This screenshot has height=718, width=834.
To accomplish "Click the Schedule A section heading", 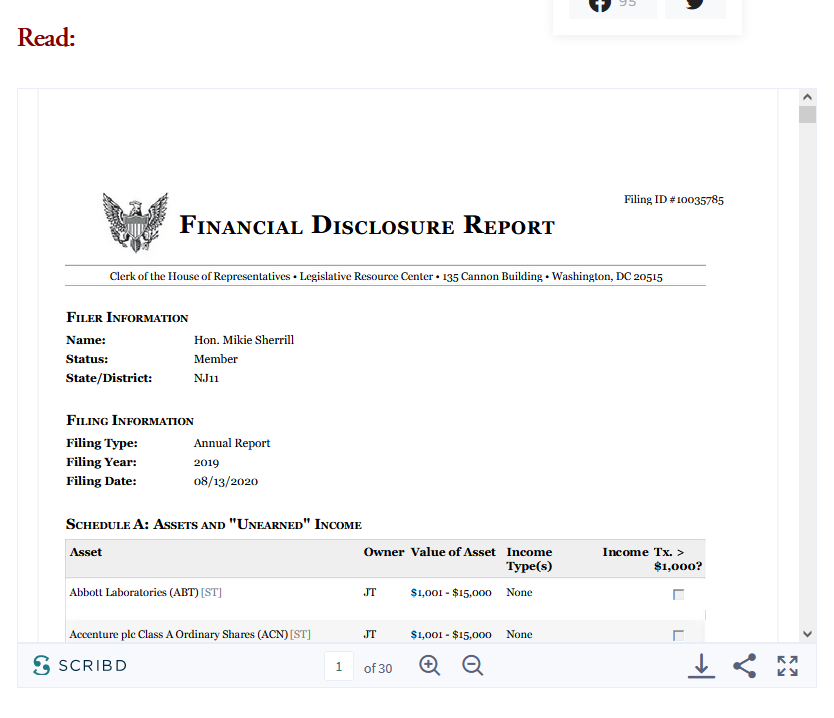I will (x=214, y=524).
